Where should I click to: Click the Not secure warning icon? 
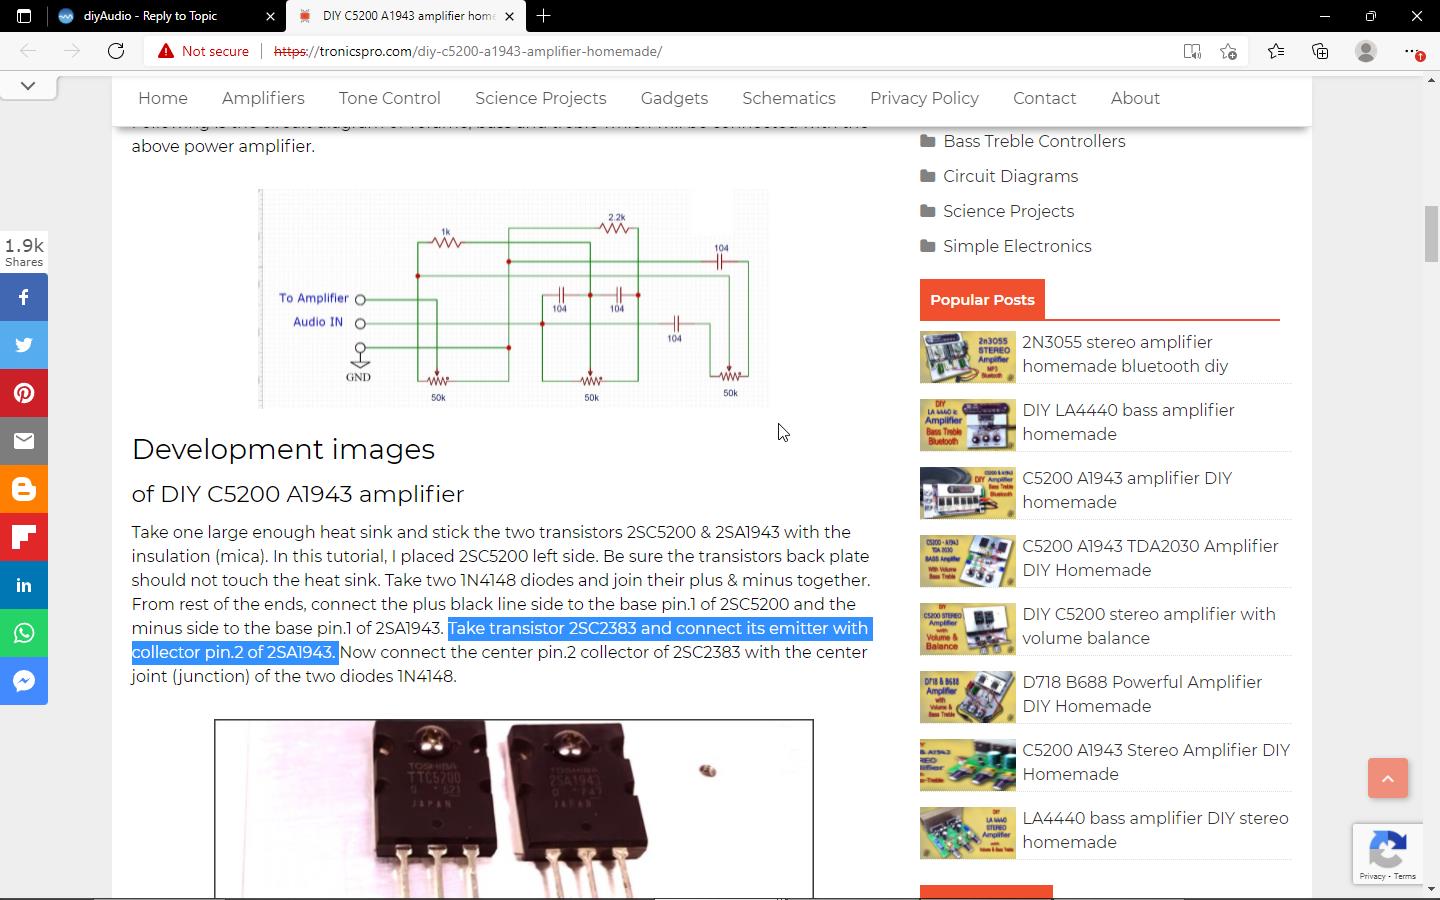(x=166, y=51)
